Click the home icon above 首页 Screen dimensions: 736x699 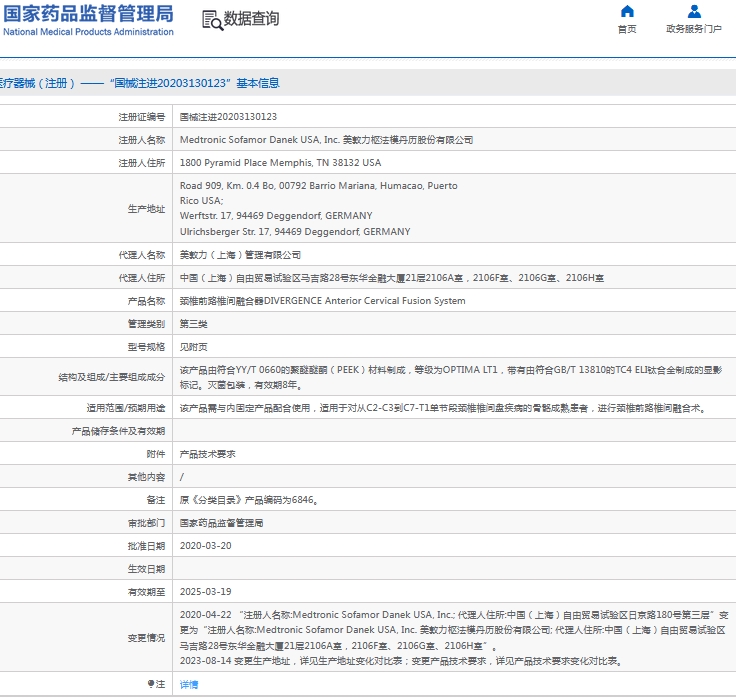pos(627,12)
